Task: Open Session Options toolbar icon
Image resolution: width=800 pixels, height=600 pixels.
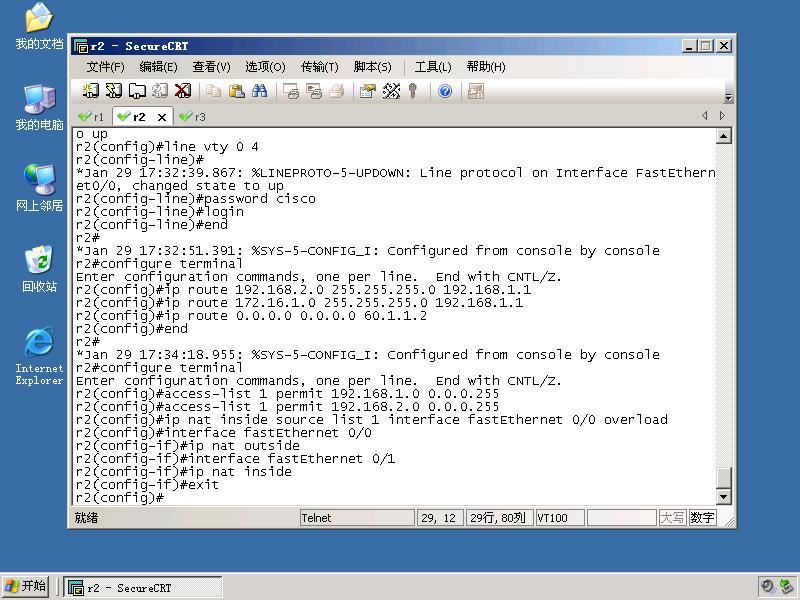Action: tap(368, 91)
